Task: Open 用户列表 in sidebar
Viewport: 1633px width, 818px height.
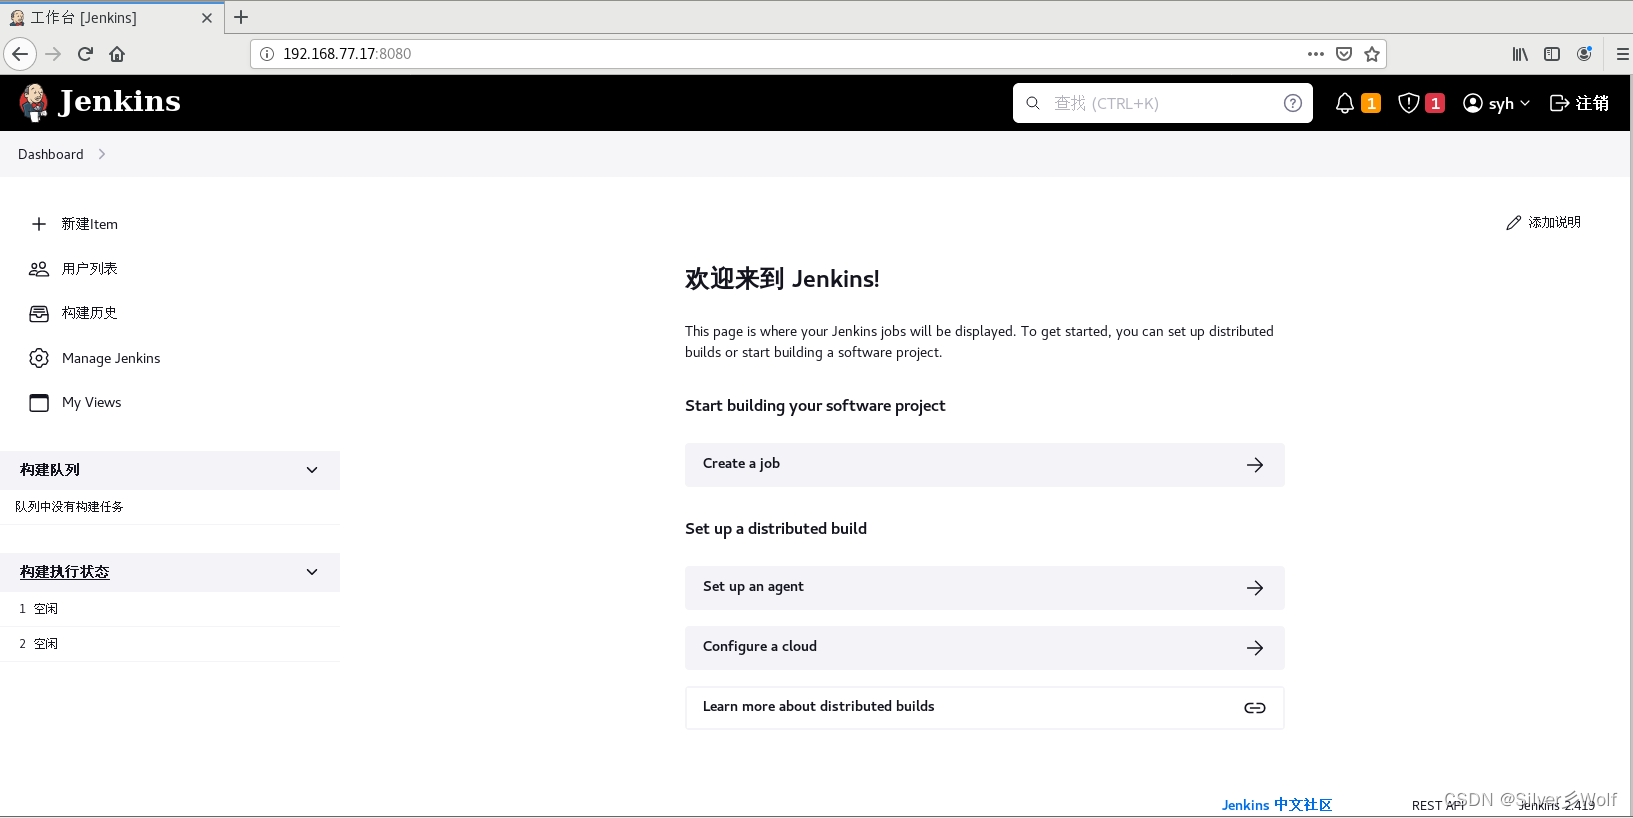Action: (90, 269)
